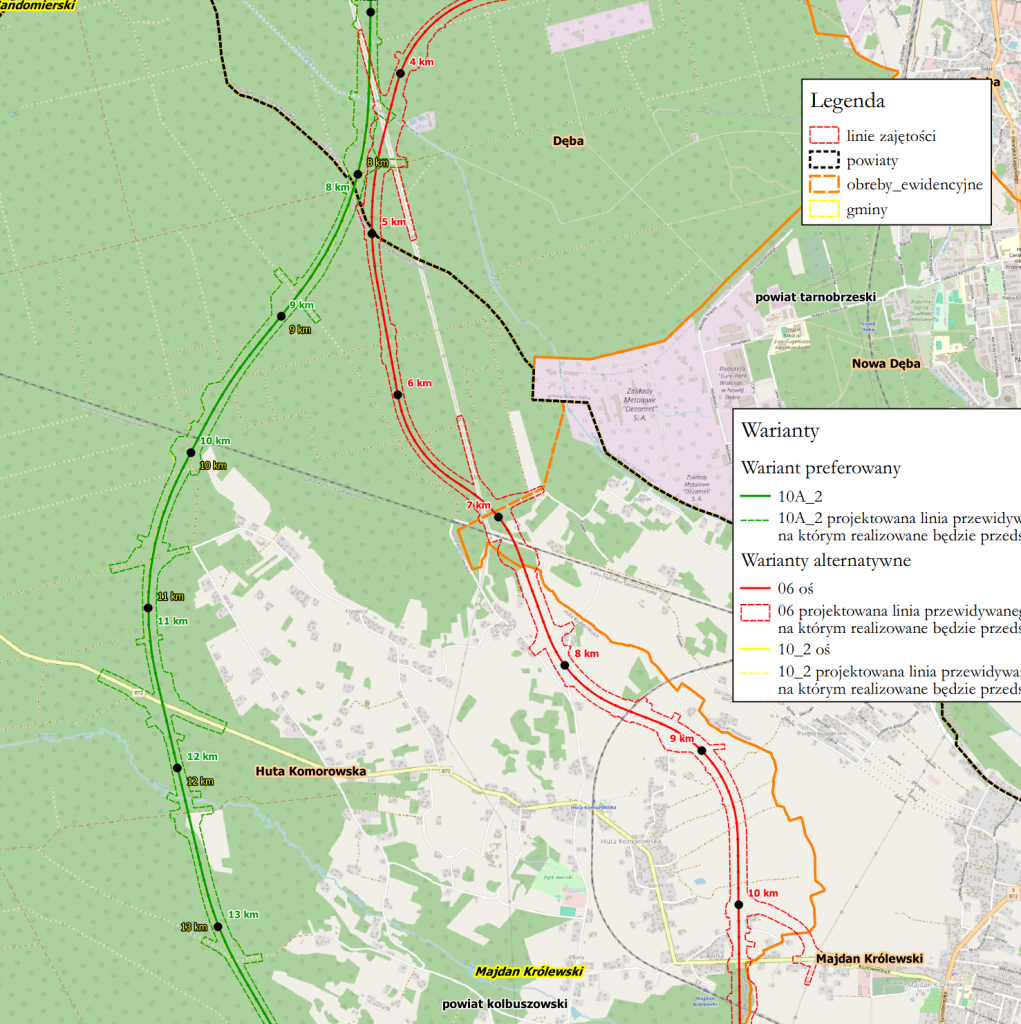Select the green 10 km route marker

[x=191, y=453]
